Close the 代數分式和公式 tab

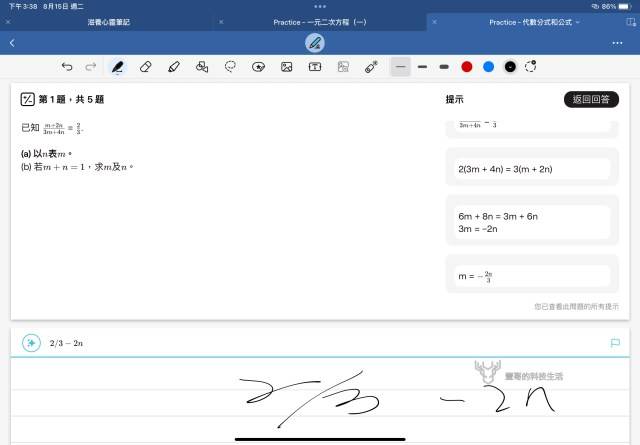tap(434, 22)
